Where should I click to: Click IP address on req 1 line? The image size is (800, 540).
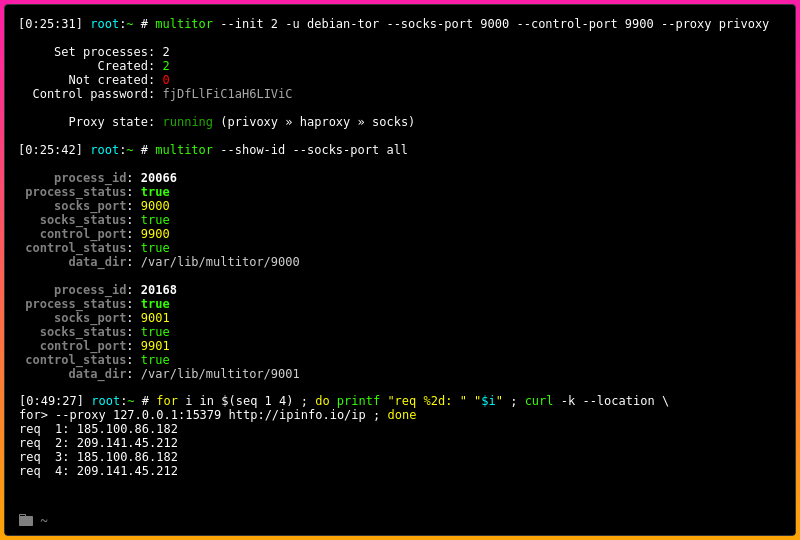pos(127,429)
